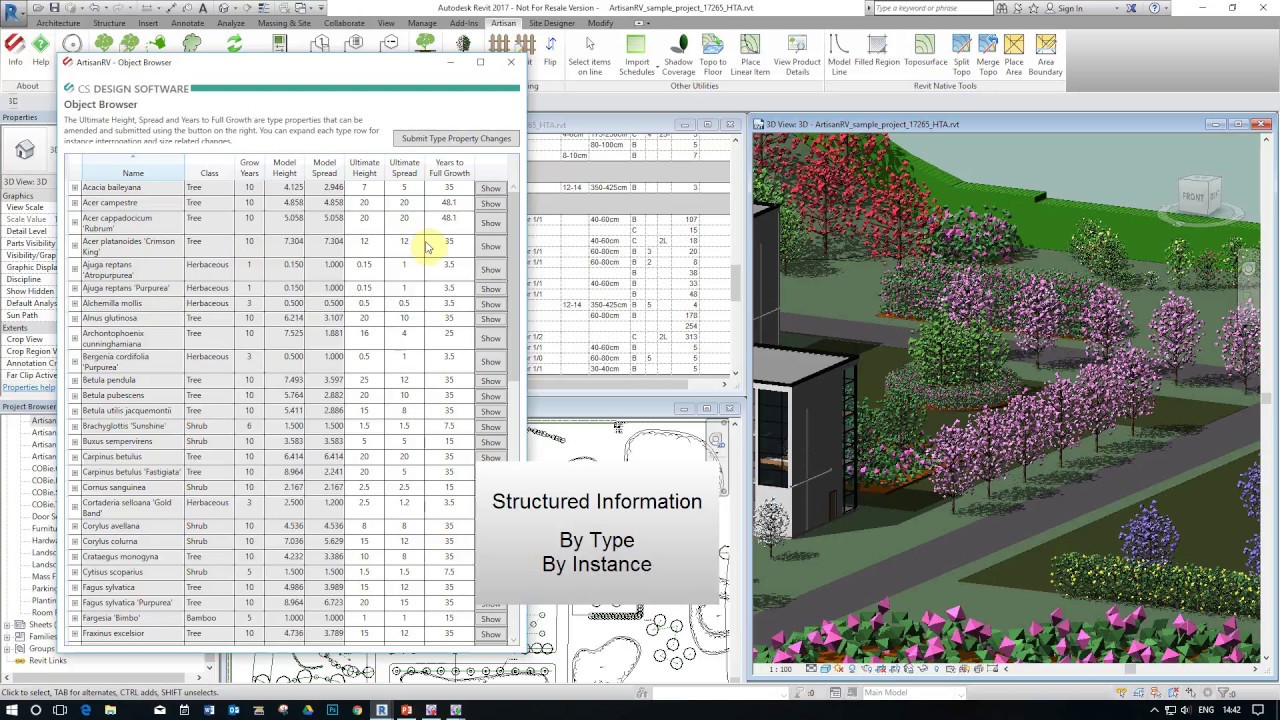
Task: Select the Filled Region tool
Action: pyautogui.click(x=877, y=50)
